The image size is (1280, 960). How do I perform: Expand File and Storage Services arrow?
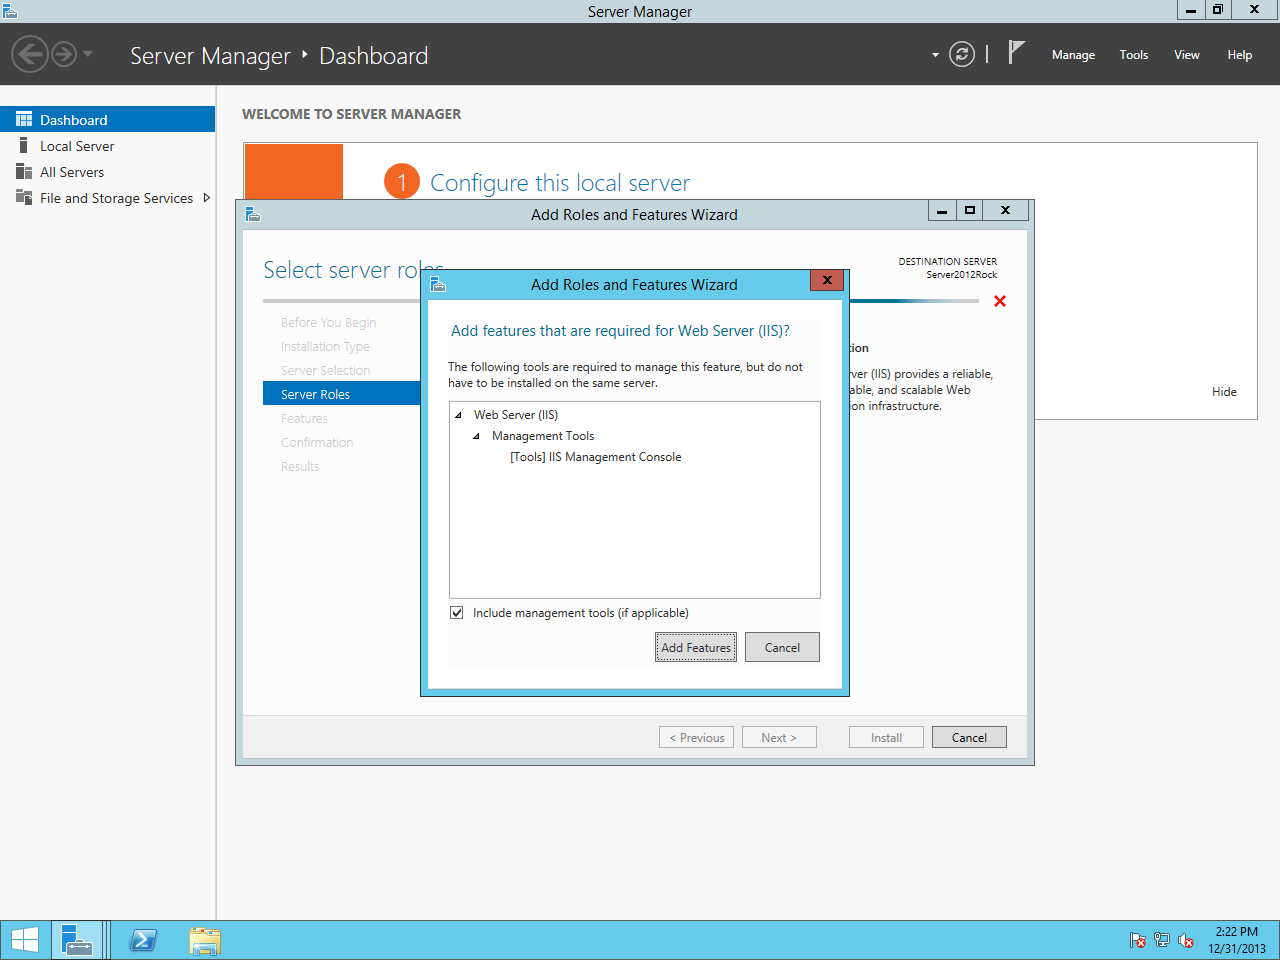(206, 198)
